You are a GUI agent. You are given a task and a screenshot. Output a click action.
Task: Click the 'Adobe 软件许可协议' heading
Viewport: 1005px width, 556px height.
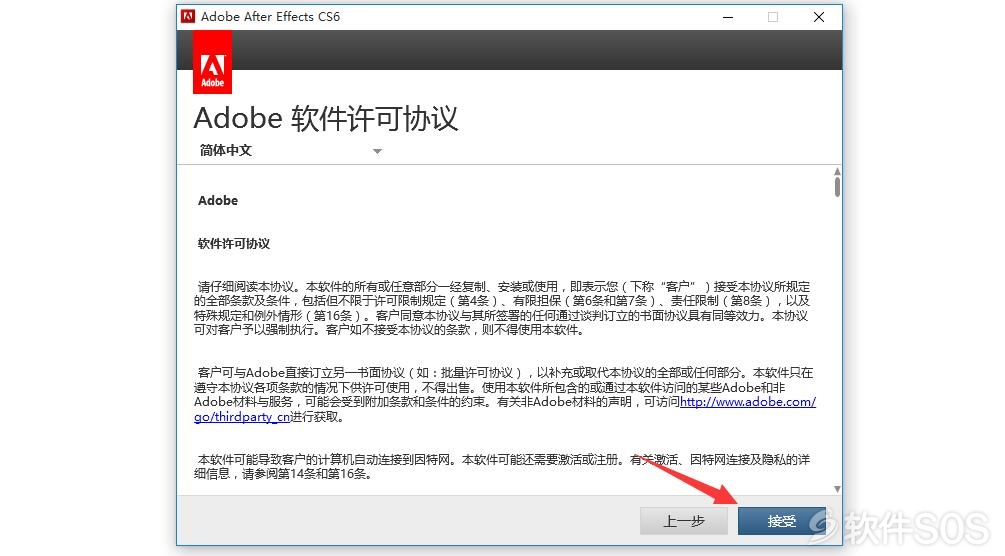click(x=326, y=119)
